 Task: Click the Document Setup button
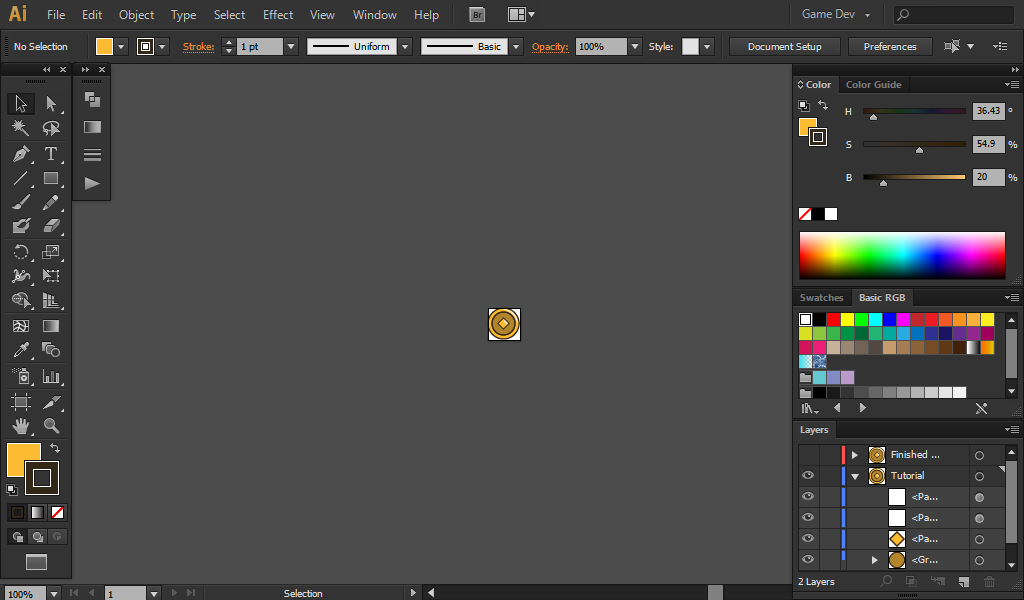784,47
